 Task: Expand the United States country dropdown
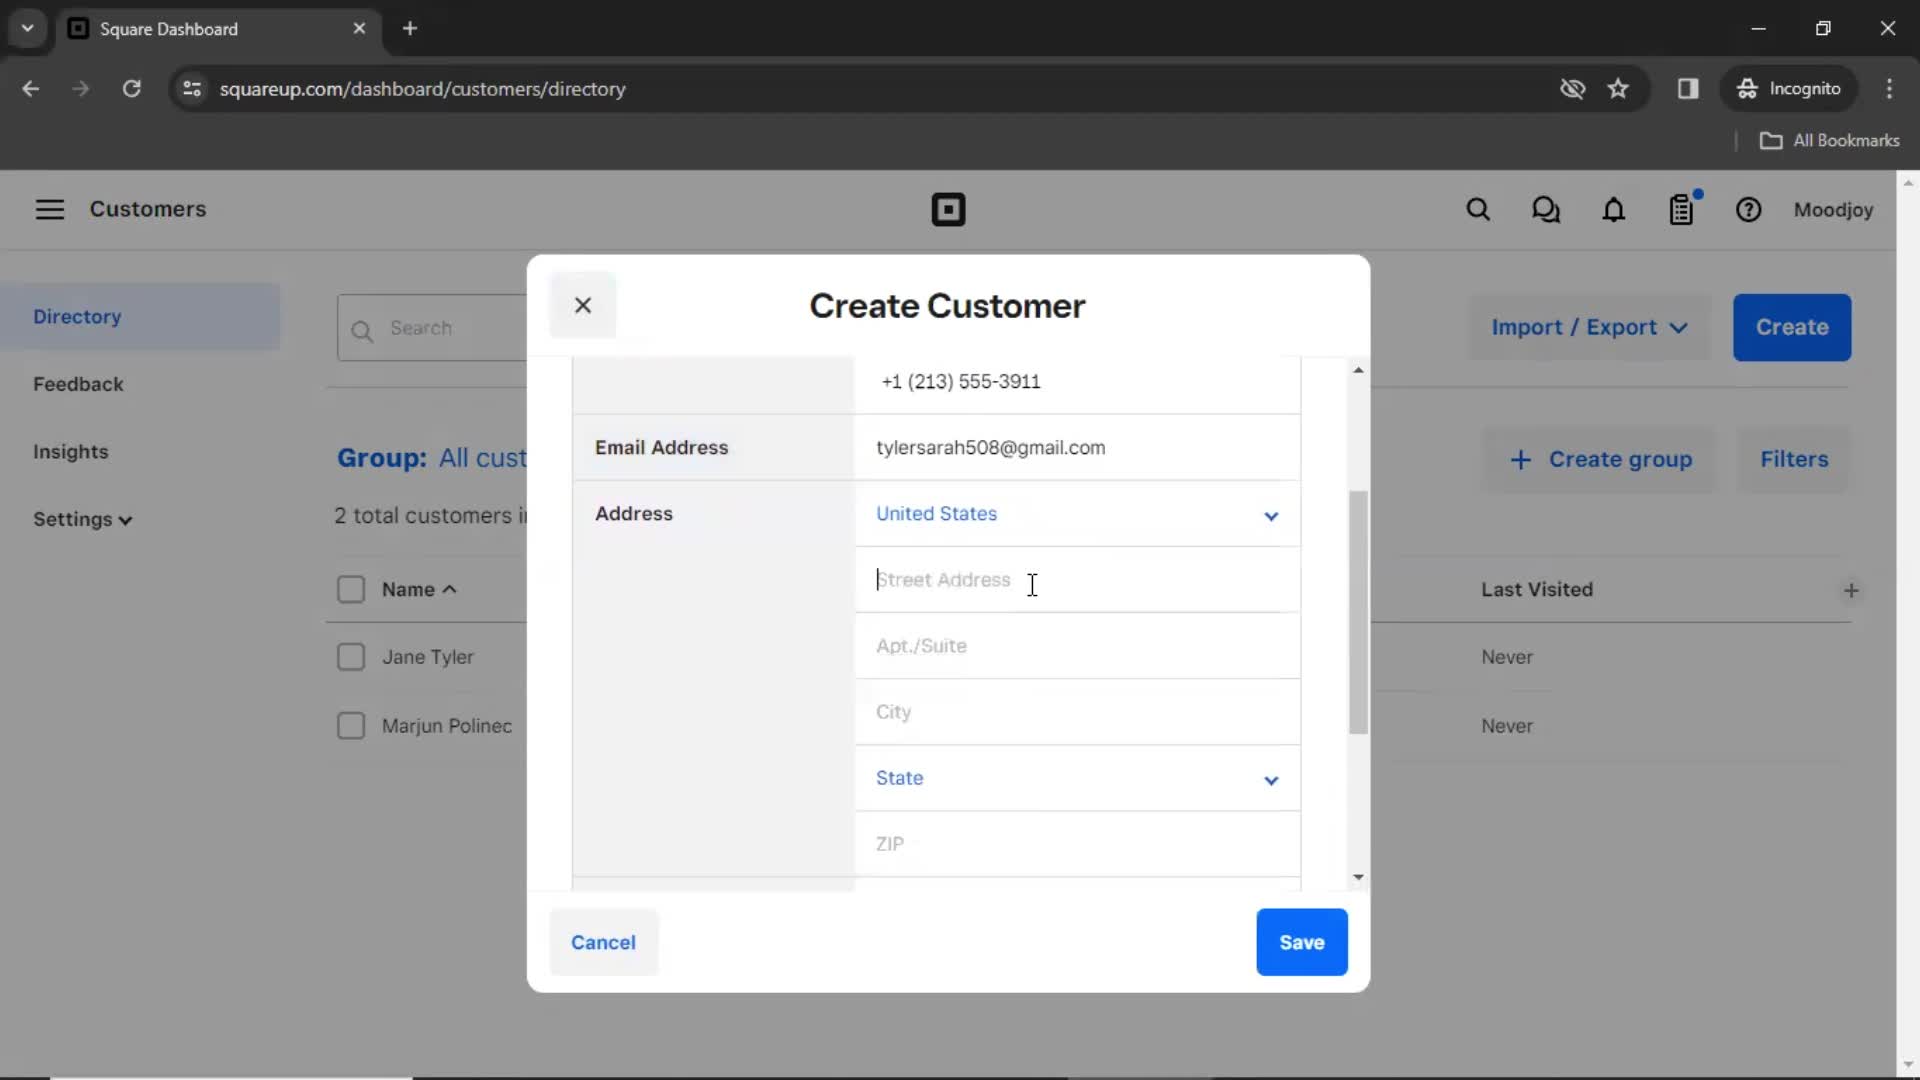point(1267,514)
